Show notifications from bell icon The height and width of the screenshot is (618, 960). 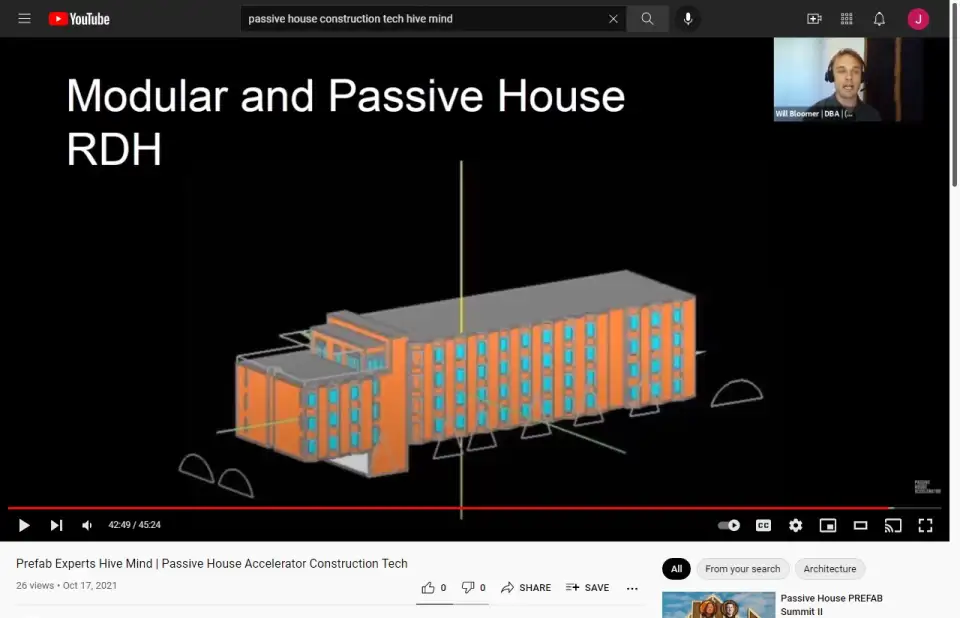pos(879,19)
